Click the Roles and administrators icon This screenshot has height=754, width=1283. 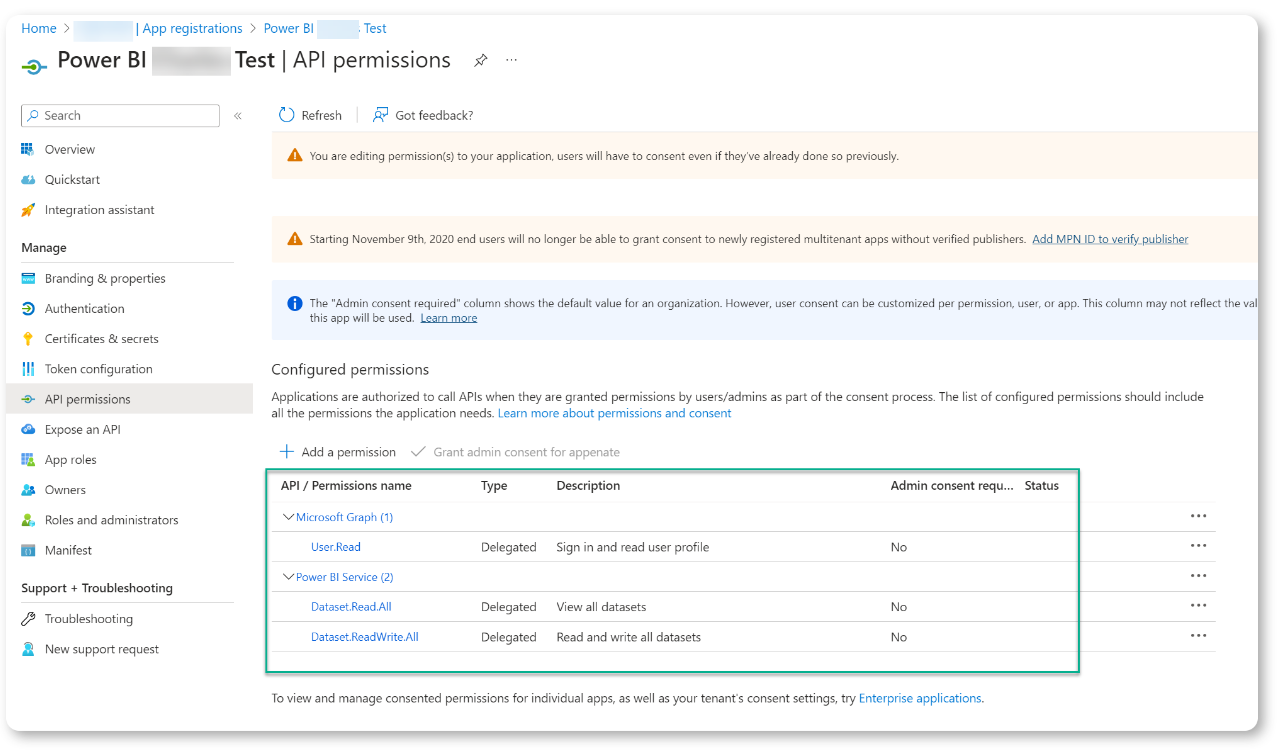click(x=28, y=520)
